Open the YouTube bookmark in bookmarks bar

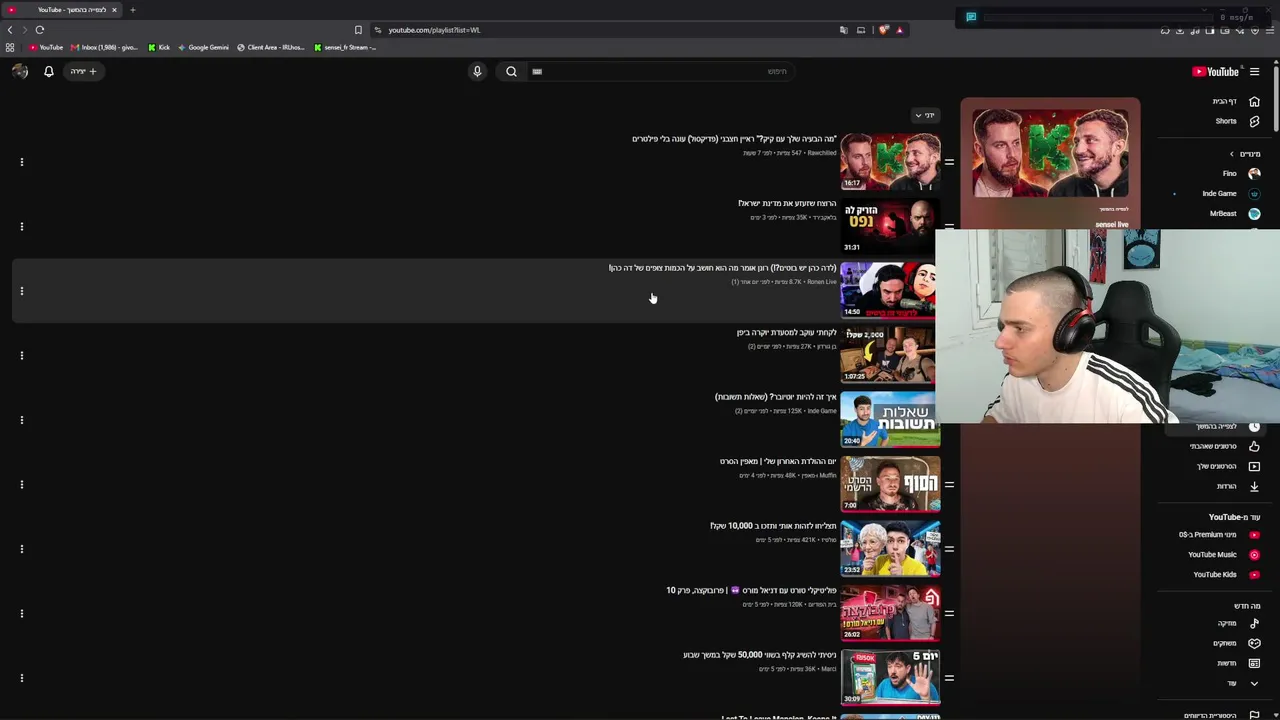(x=46, y=47)
